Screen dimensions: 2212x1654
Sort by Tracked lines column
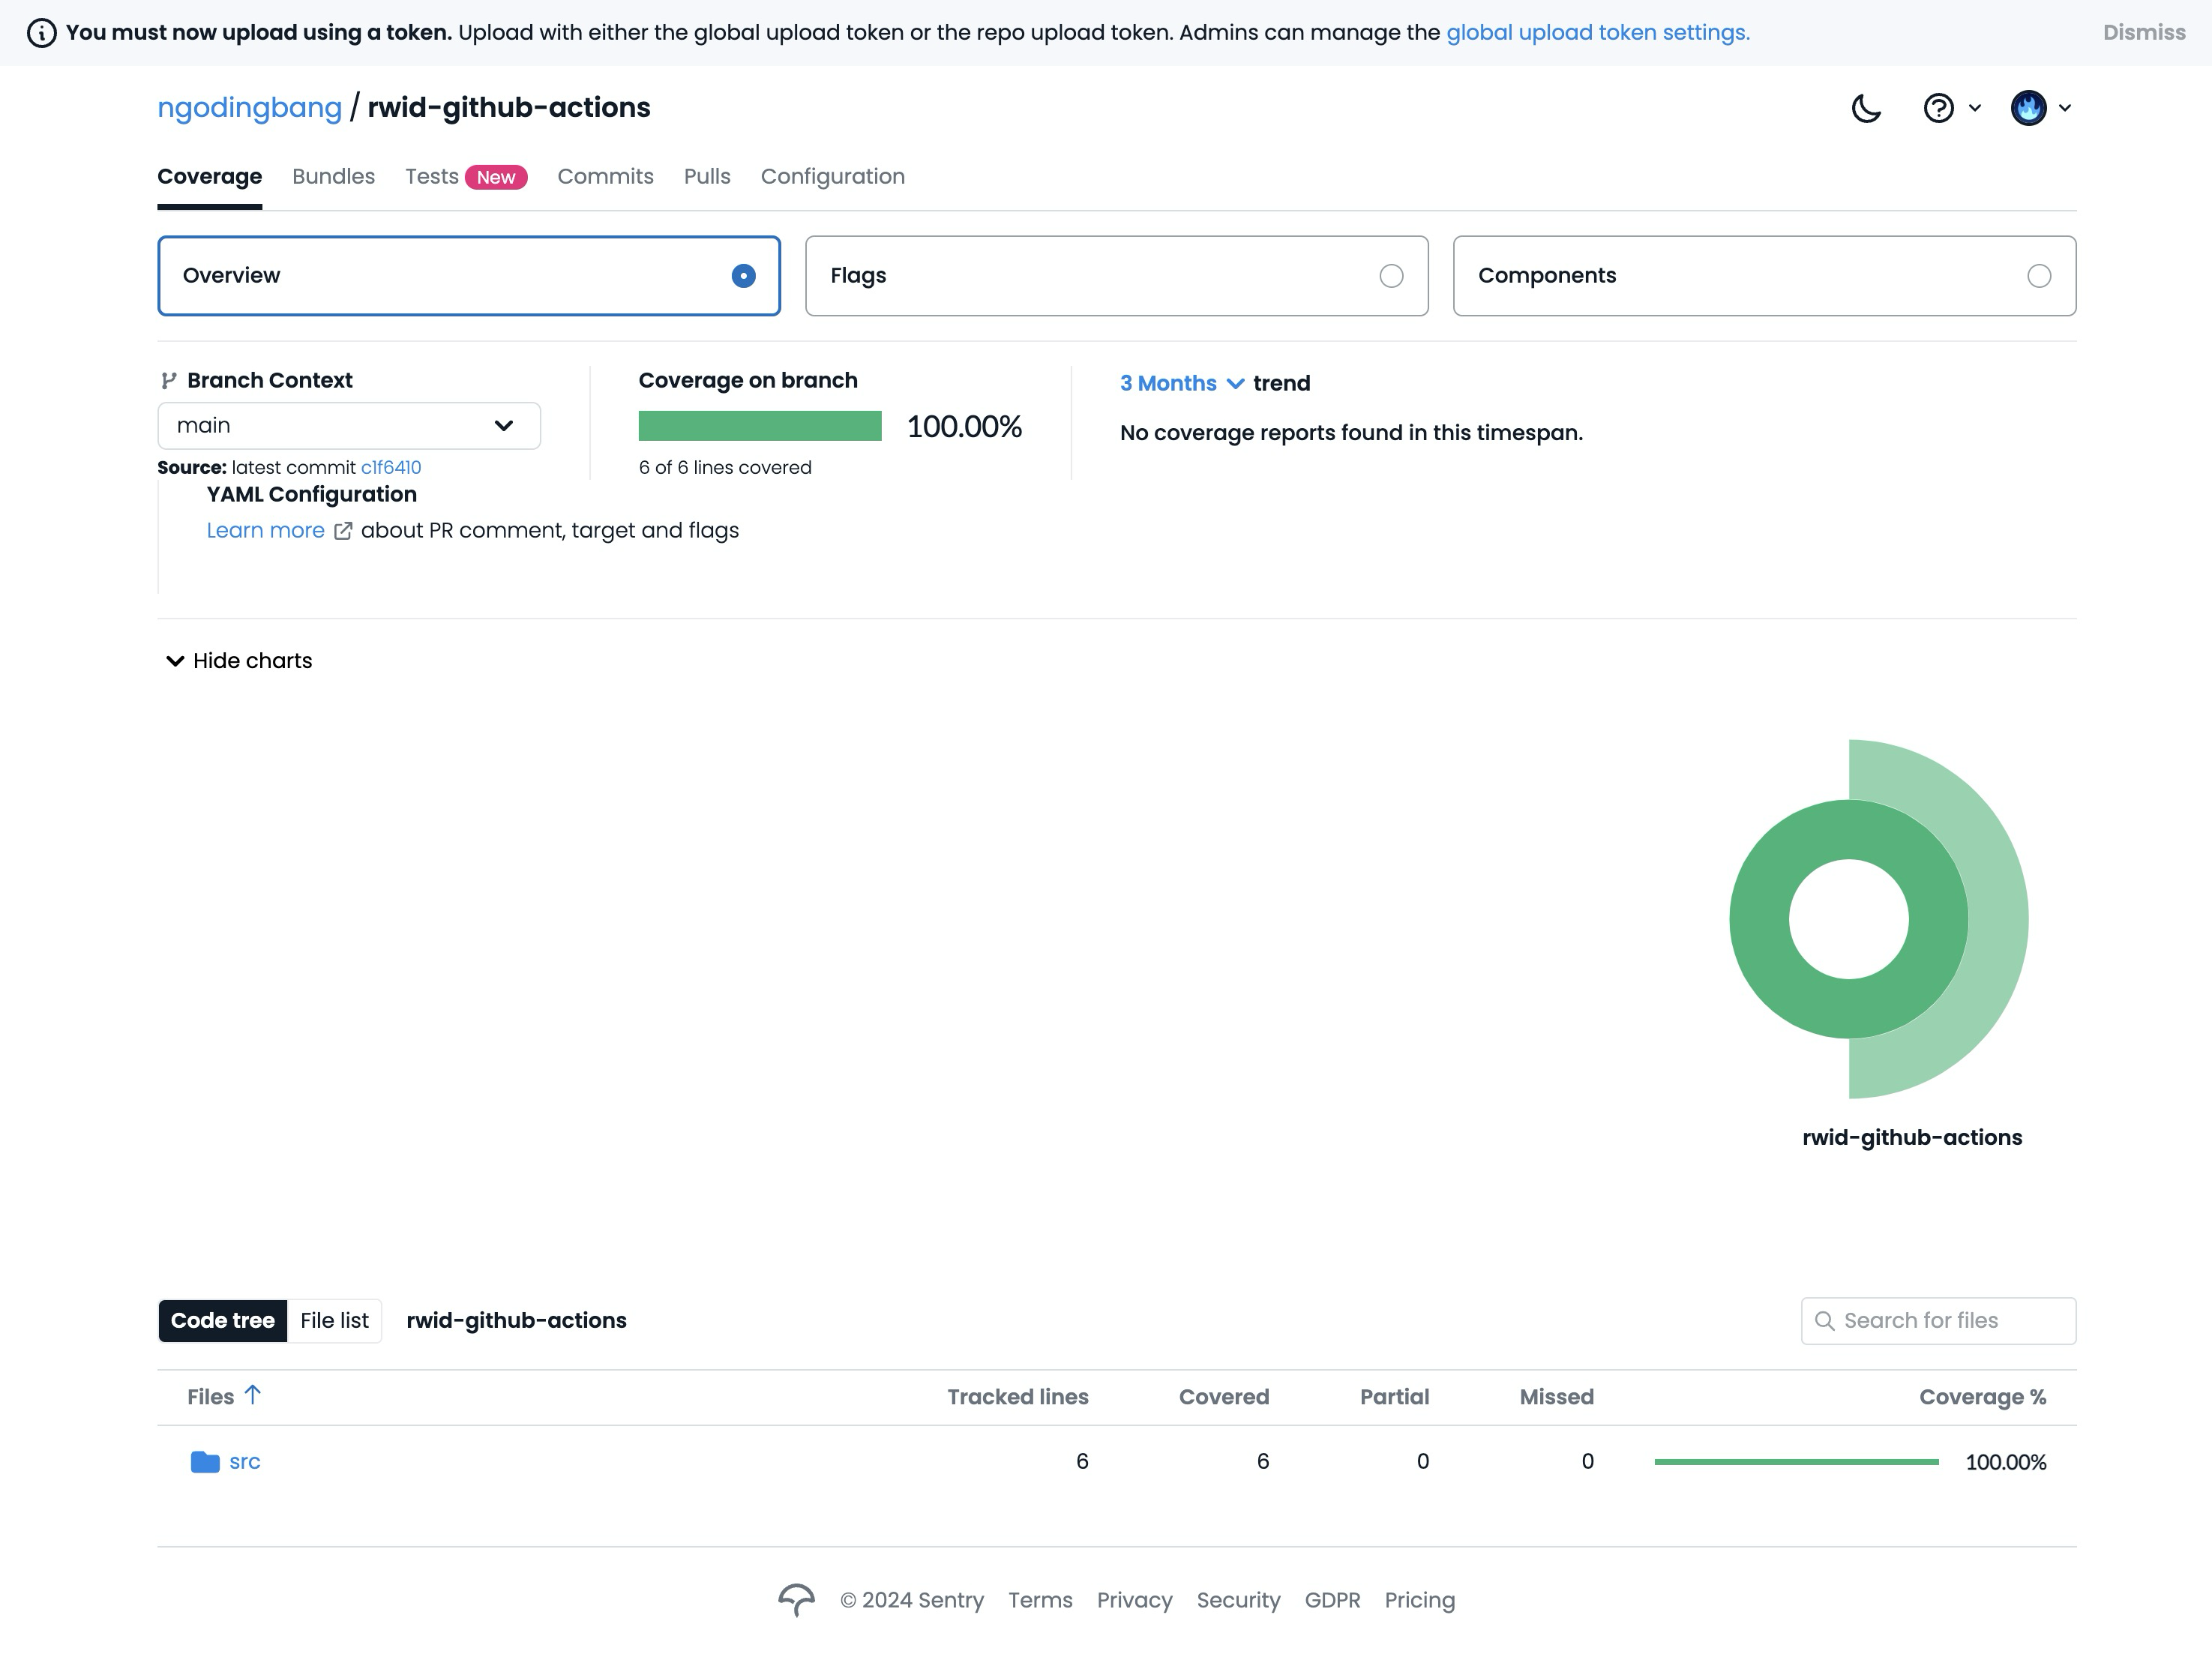[x=1018, y=1397]
